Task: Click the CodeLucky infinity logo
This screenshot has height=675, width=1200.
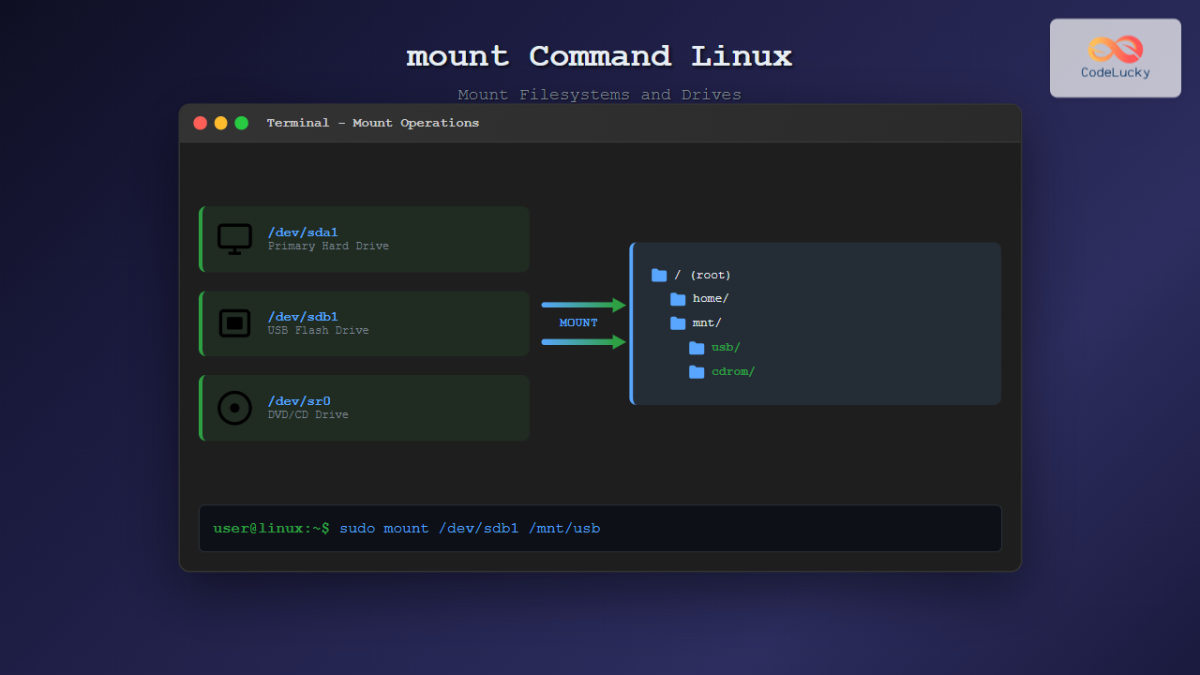Action: 1115,49
